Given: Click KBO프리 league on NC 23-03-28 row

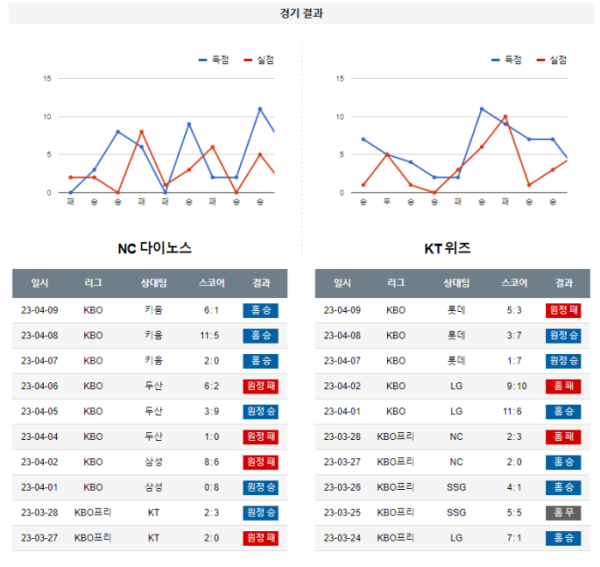Looking at the screenshot, I should coord(93,512).
